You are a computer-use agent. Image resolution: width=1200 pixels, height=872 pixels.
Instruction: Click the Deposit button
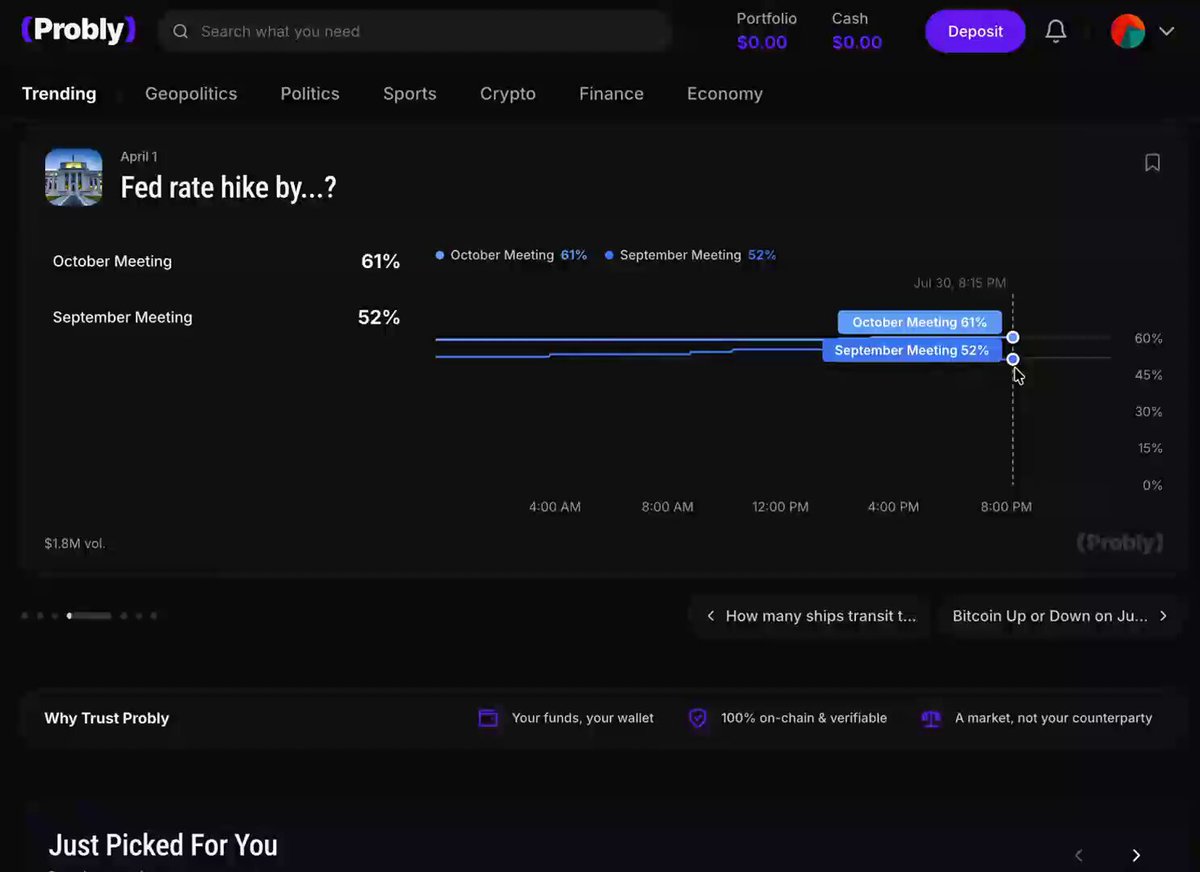click(975, 31)
